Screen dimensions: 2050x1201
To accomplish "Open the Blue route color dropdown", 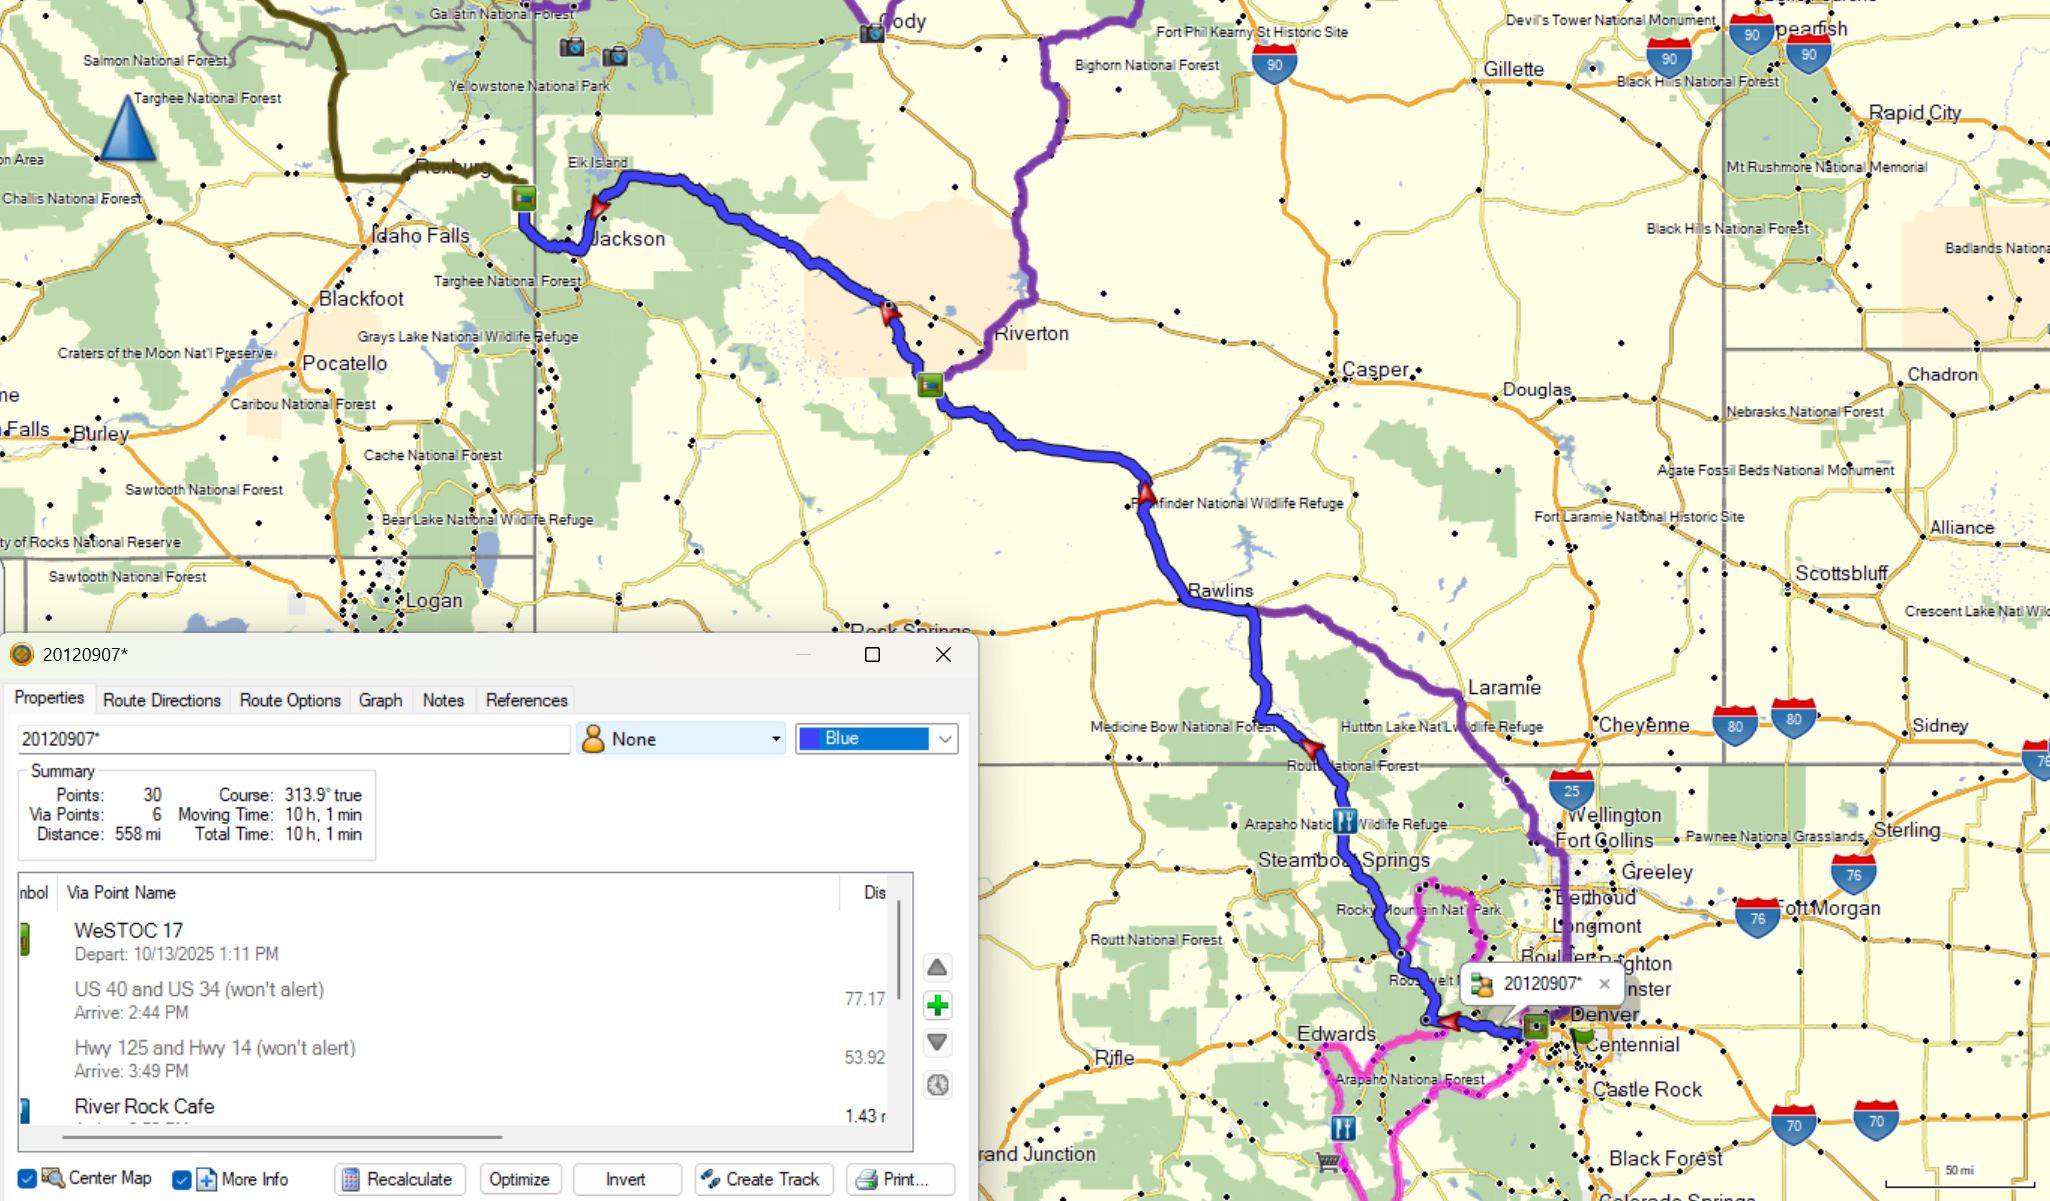I will click(x=876, y=739).
